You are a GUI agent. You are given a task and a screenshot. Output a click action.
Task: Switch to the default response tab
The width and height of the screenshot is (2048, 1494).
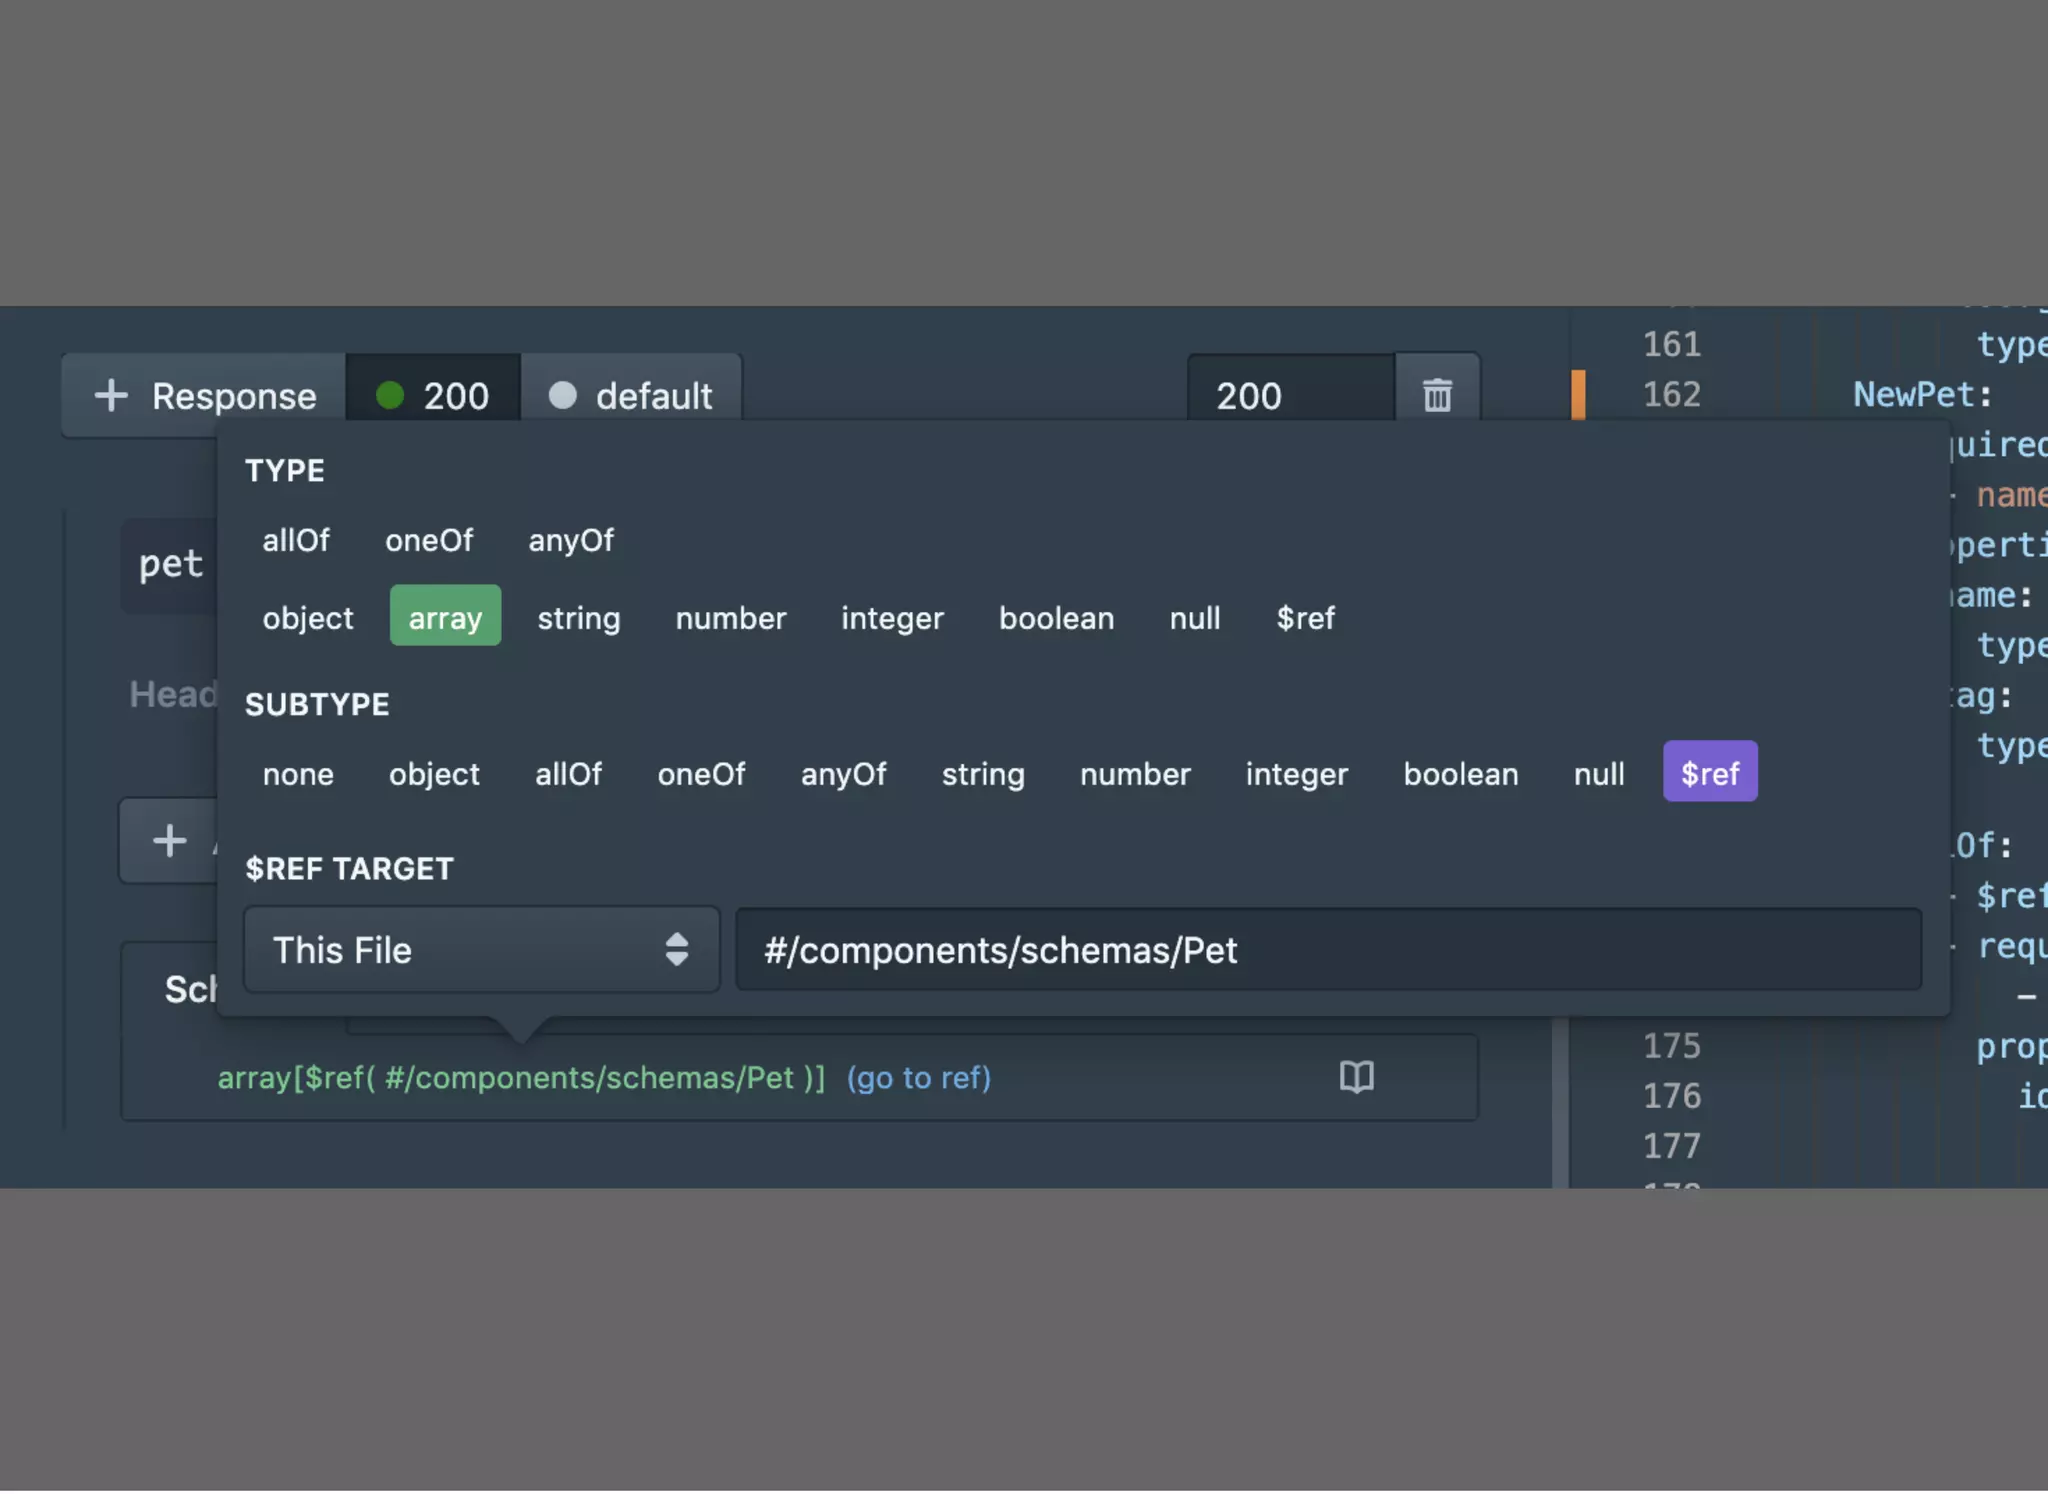click(632, 395)
